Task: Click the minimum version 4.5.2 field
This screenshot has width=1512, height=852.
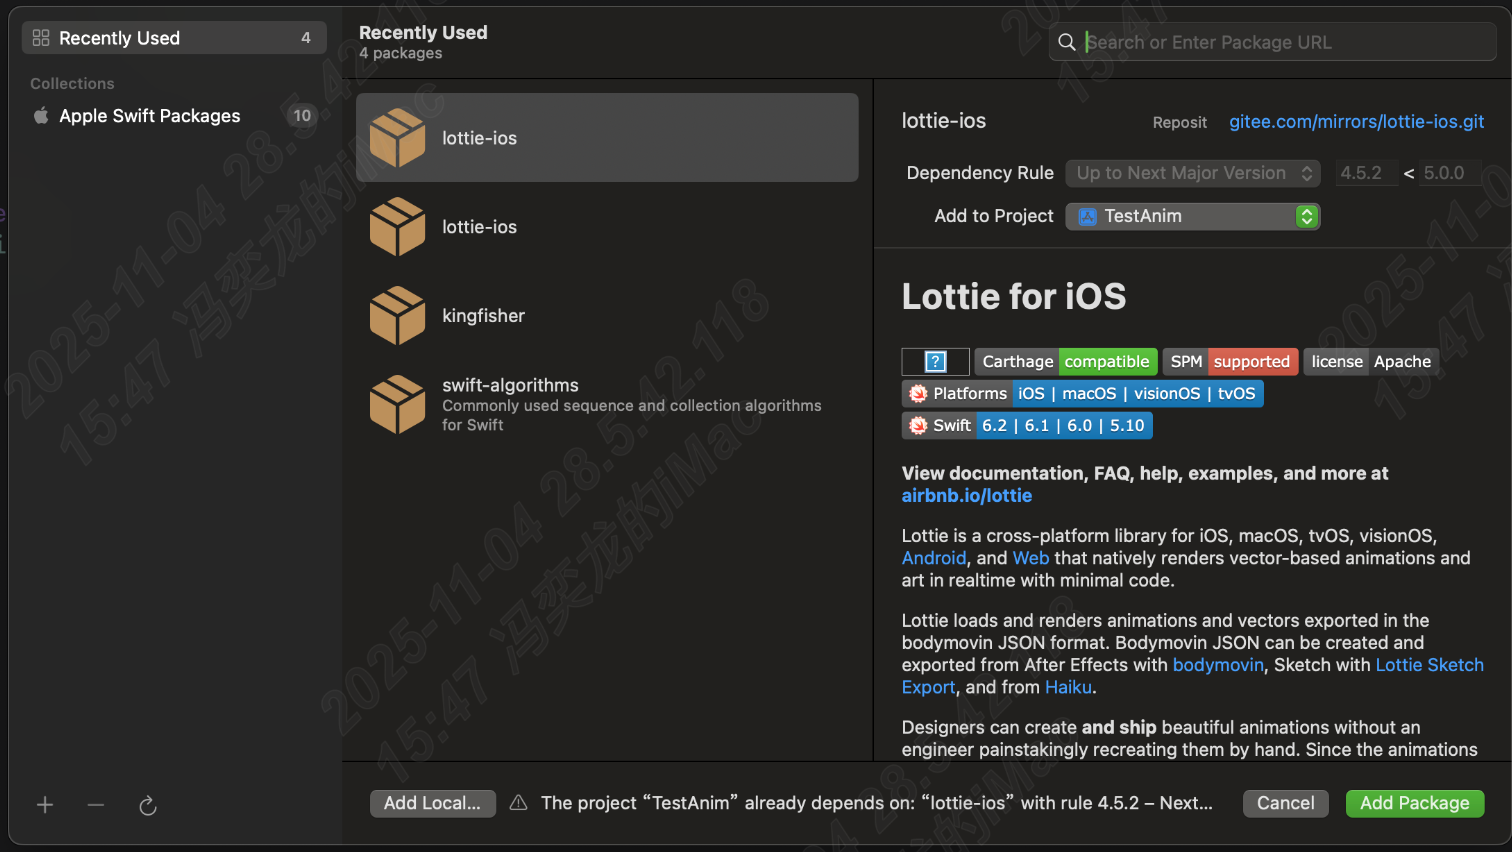Action: click(x=1367, y=173)
